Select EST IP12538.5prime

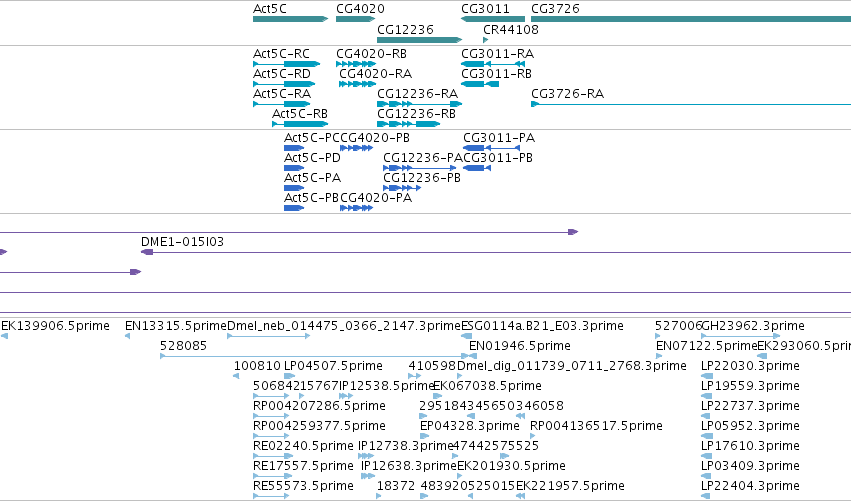[346, 397]
